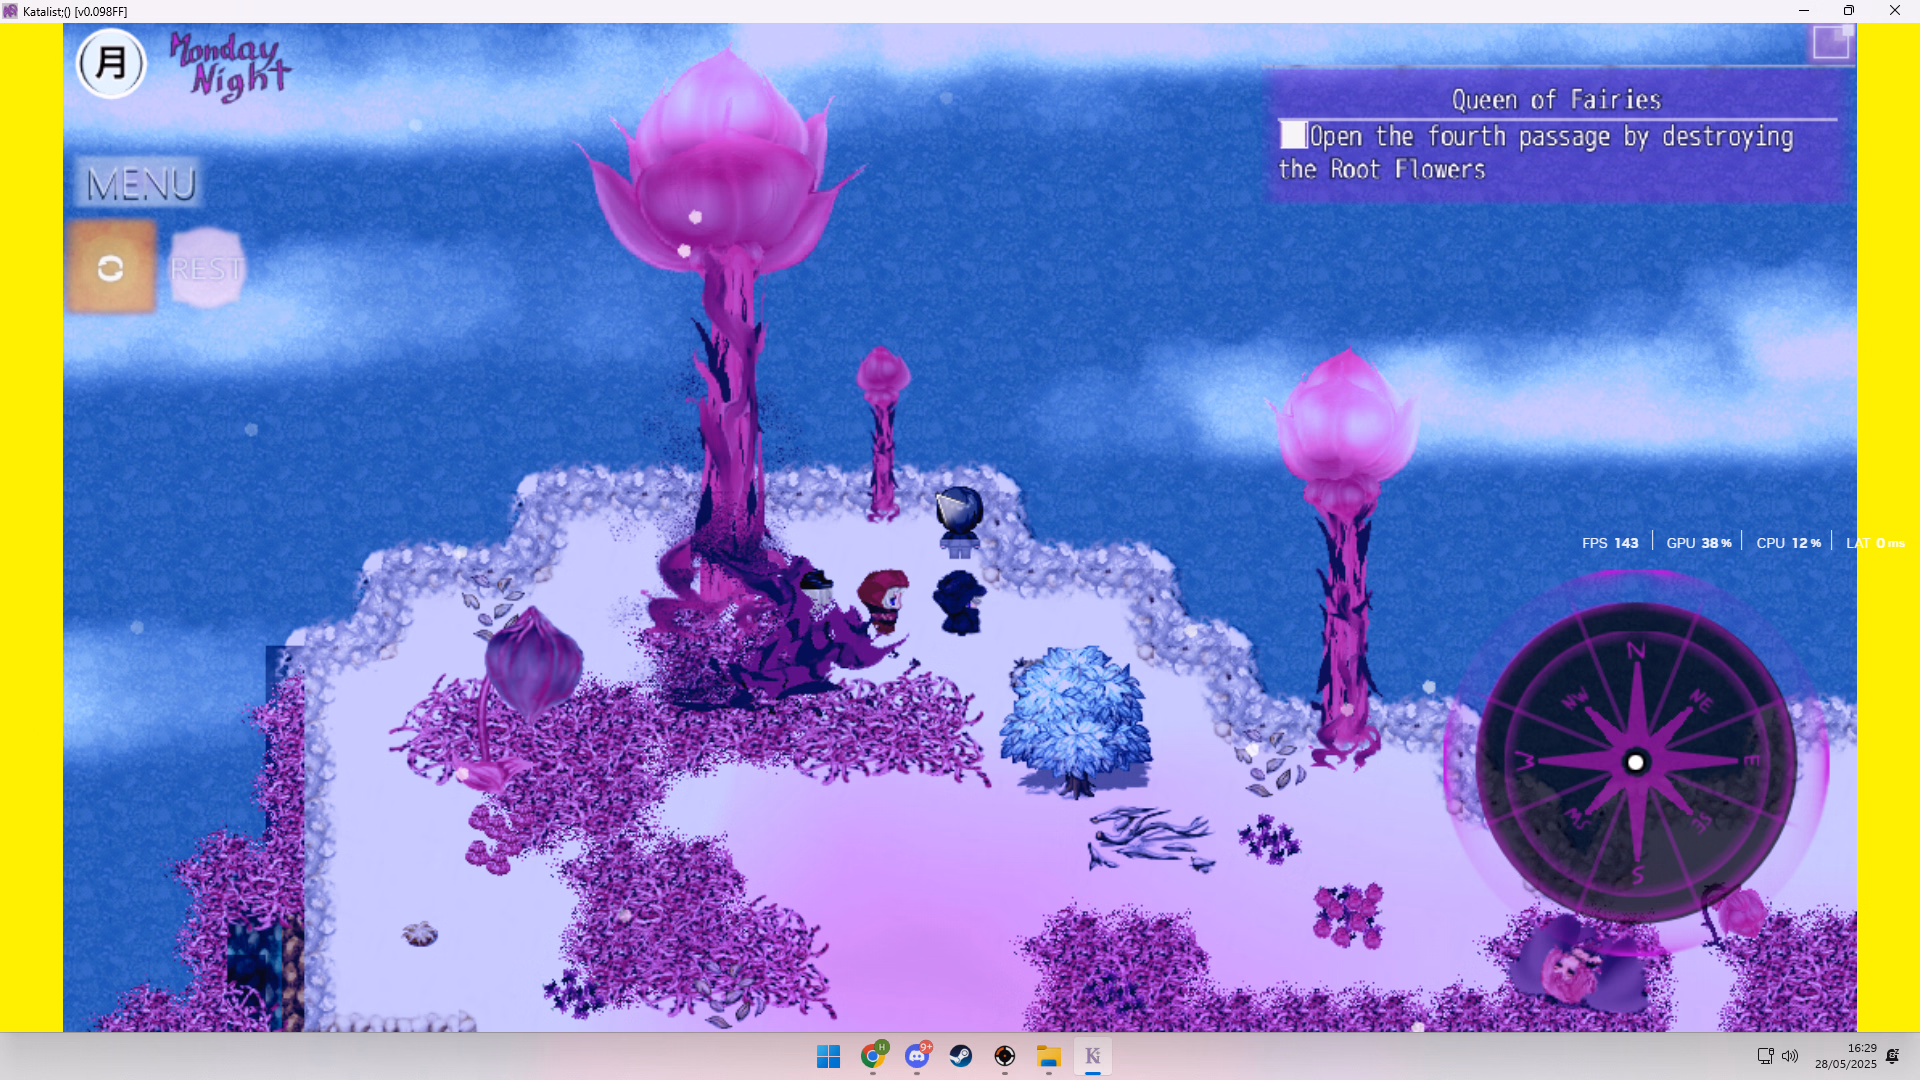Open Steam from the taskbar
1920x1080 pixels.
[x=961, y=1056]
